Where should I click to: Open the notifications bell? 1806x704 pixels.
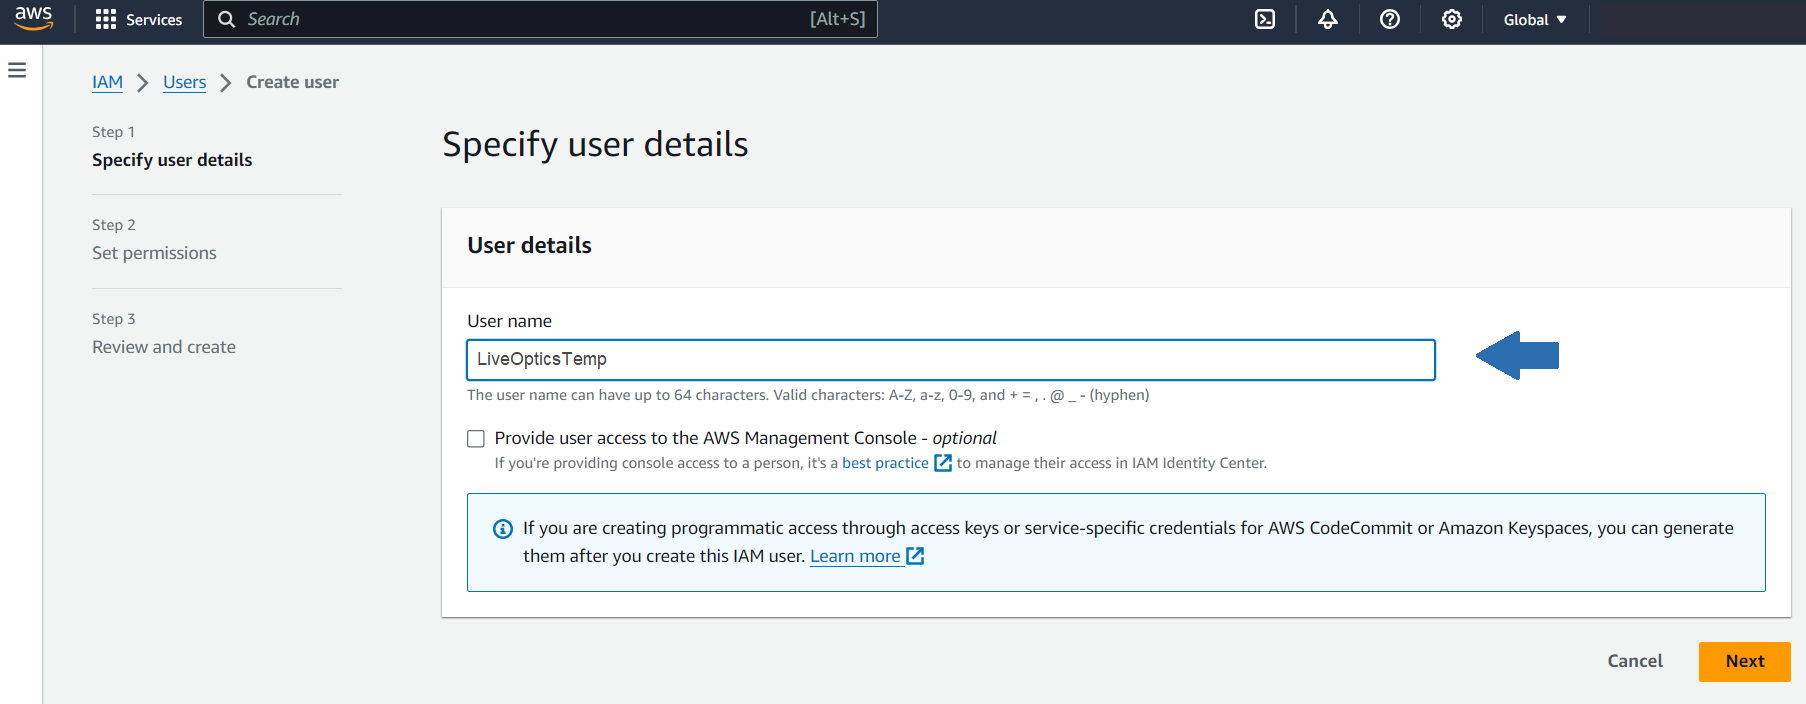[1328, 19]
